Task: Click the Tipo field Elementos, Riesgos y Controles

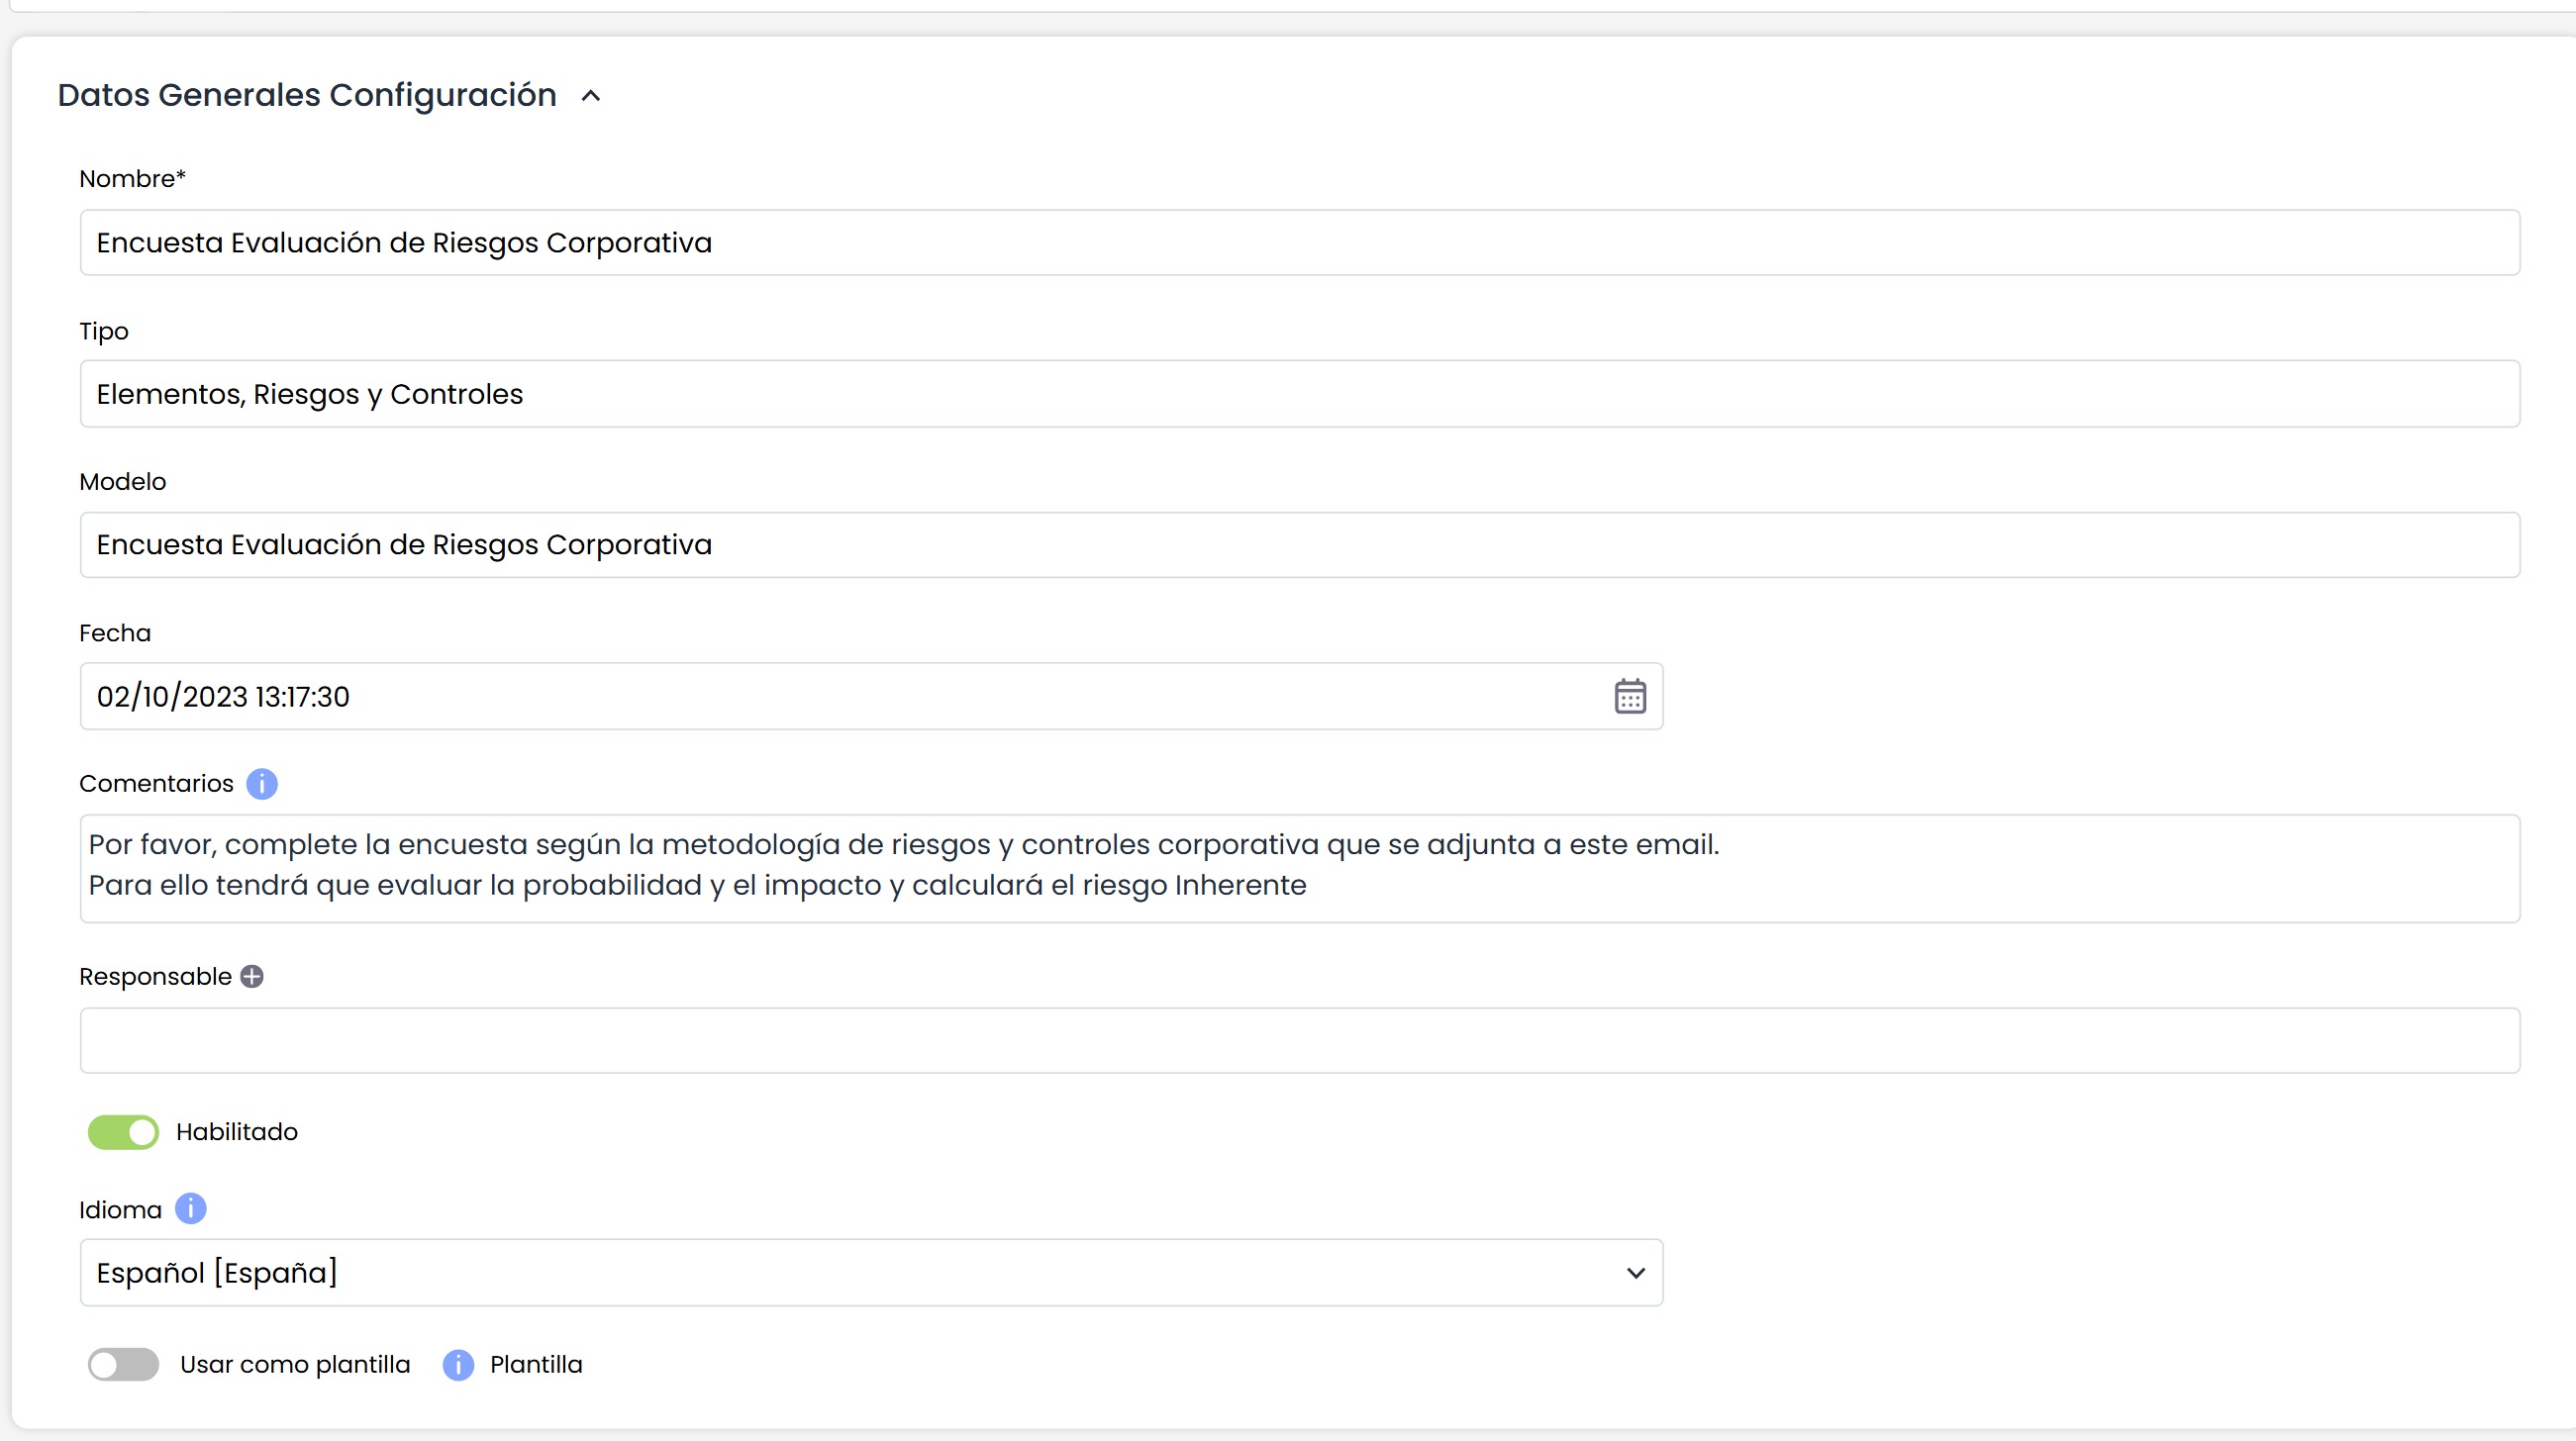Action: point(1299,394)
